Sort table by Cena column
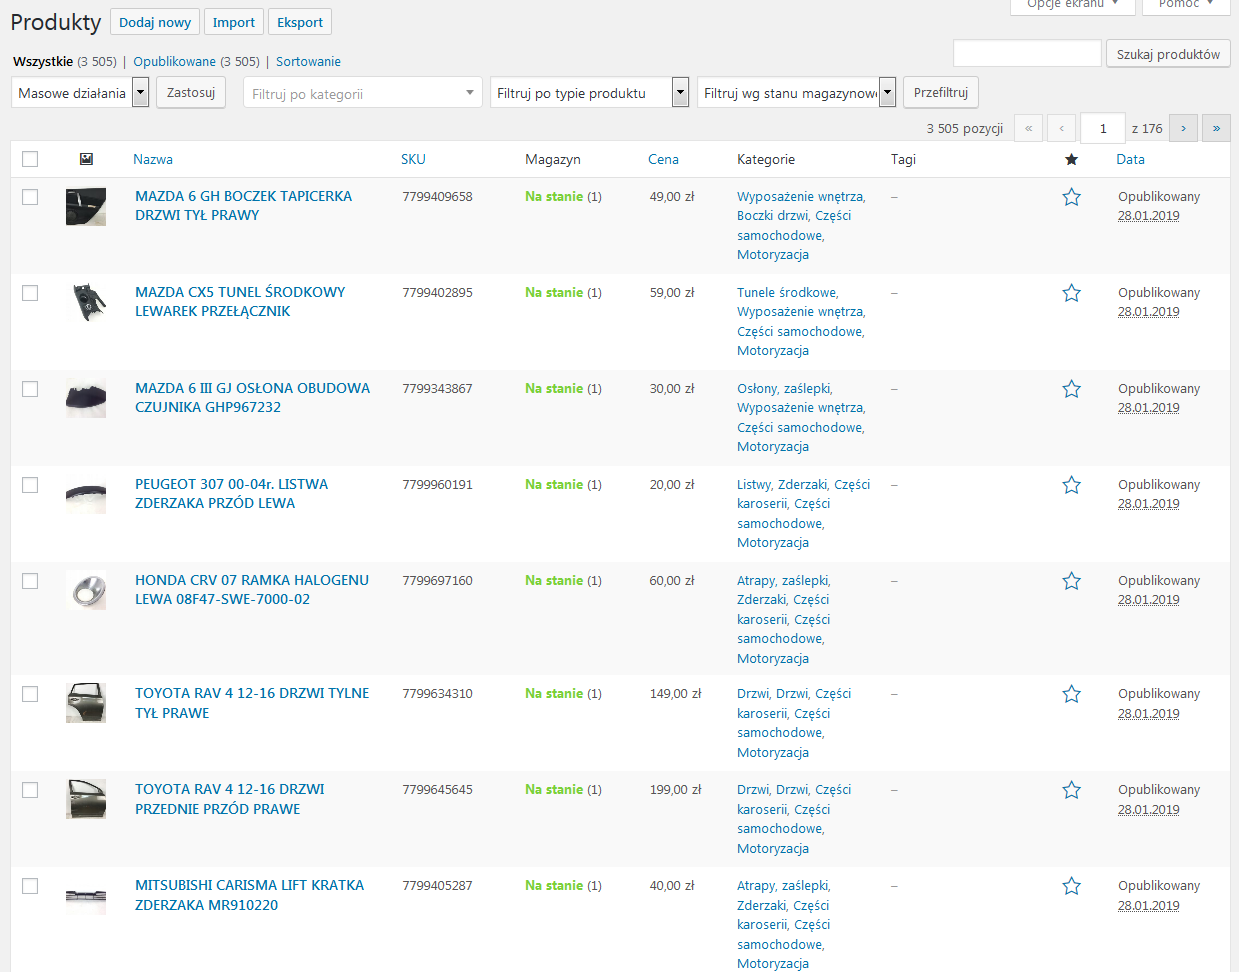This screenshot has width=1239, height=972. tap(663, 159)
